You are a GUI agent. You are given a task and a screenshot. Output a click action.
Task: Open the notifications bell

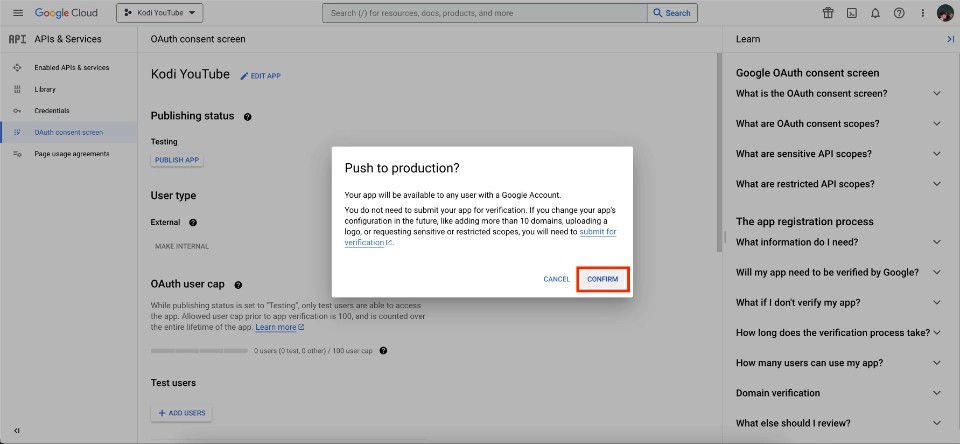(x=875, y=13)
